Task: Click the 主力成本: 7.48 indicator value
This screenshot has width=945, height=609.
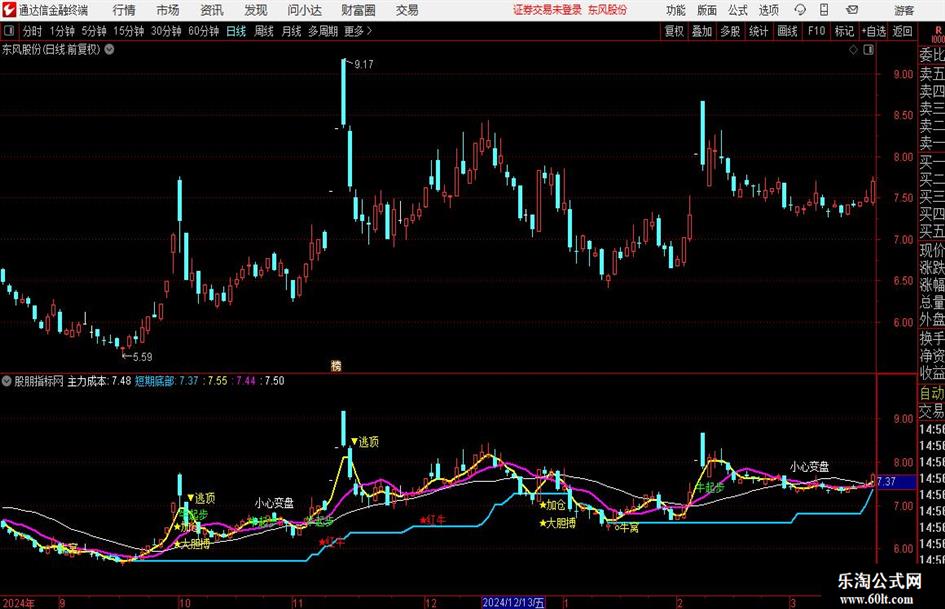Action: click(x=99, y=380)
